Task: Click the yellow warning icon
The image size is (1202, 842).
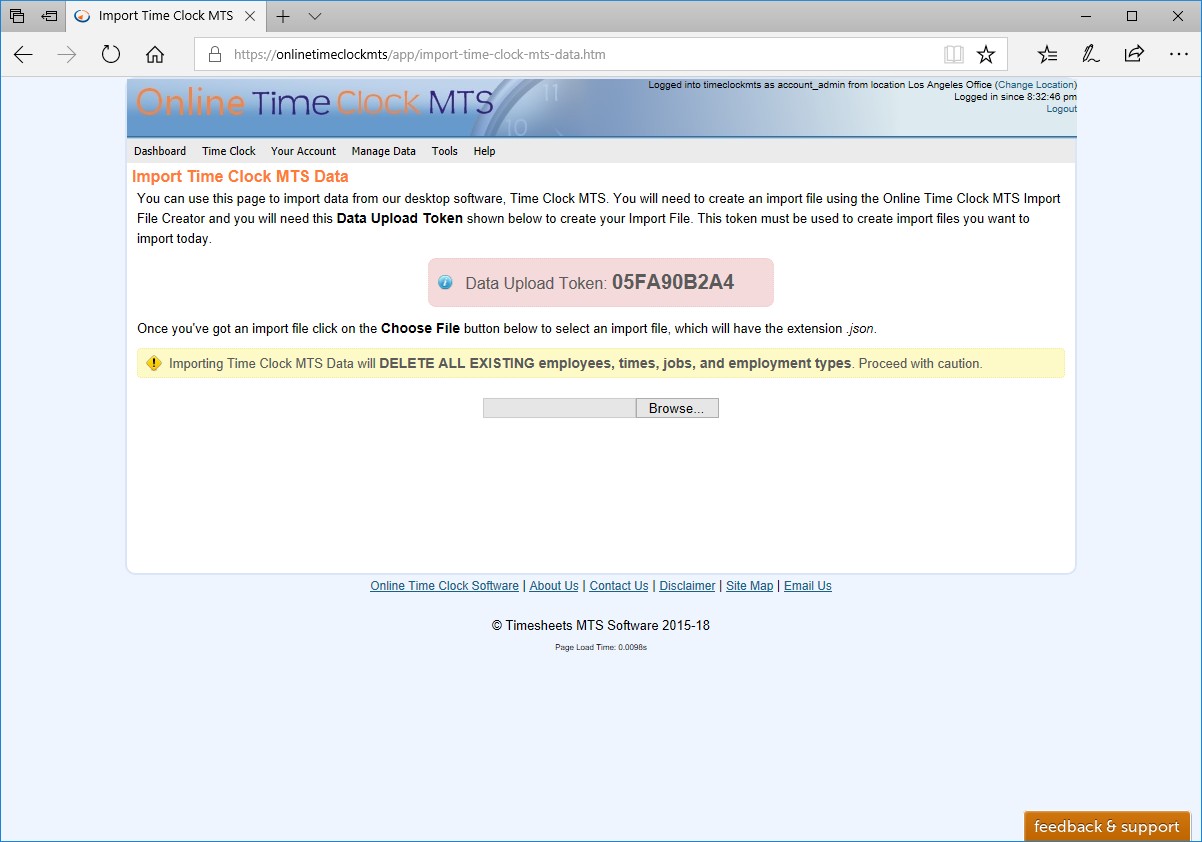Action: (153, 363)
